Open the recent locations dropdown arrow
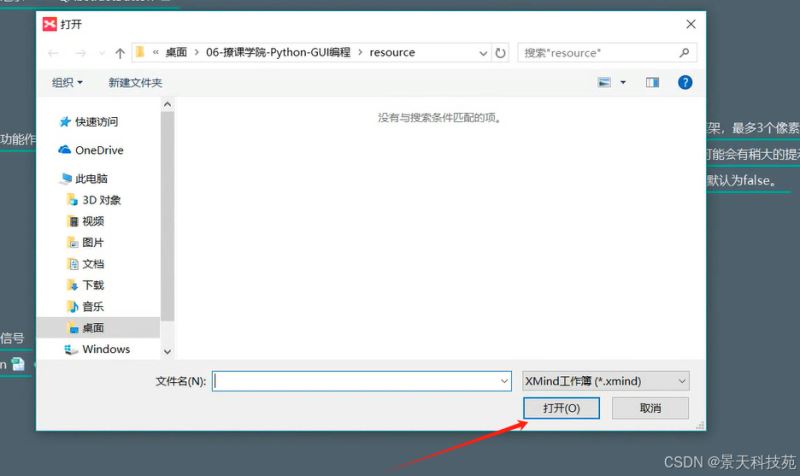This screenshot has height=476, width=800. point(102,53)
